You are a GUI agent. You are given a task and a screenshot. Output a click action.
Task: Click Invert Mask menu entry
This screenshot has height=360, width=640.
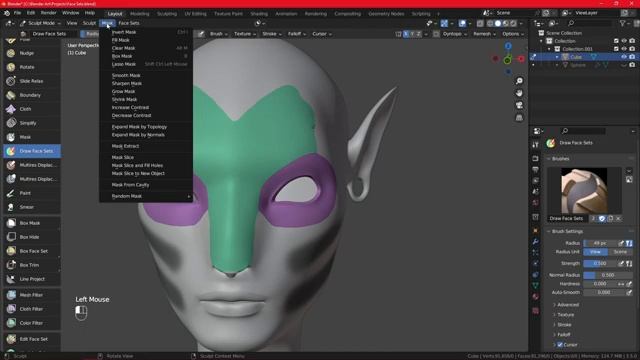146,32
